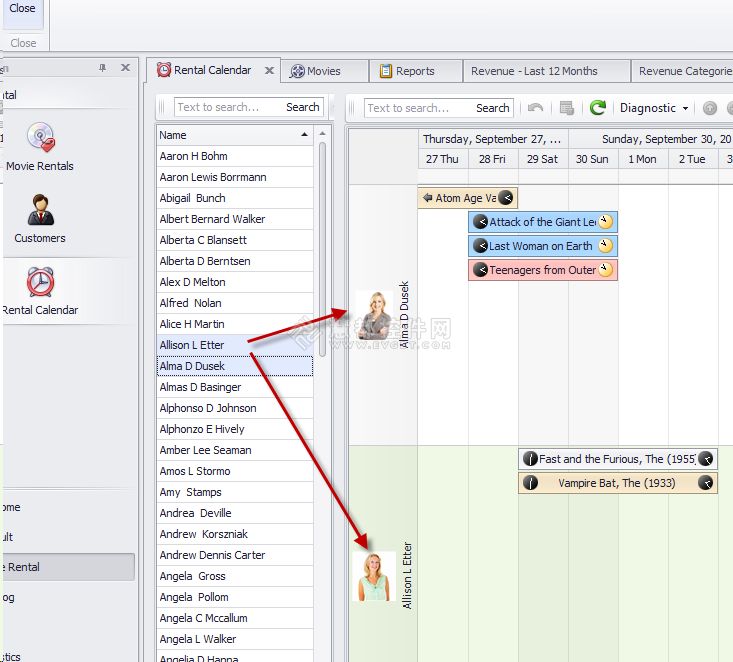Close the navigation pane with its X
This screenshot has width=733, height=662.
click(x=125, y=68)
